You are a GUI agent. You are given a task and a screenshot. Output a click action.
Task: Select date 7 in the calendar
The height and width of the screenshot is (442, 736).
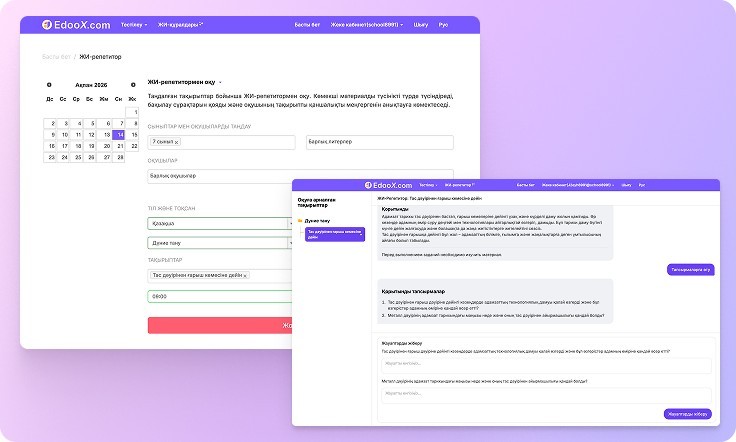[x=119, y=123]
